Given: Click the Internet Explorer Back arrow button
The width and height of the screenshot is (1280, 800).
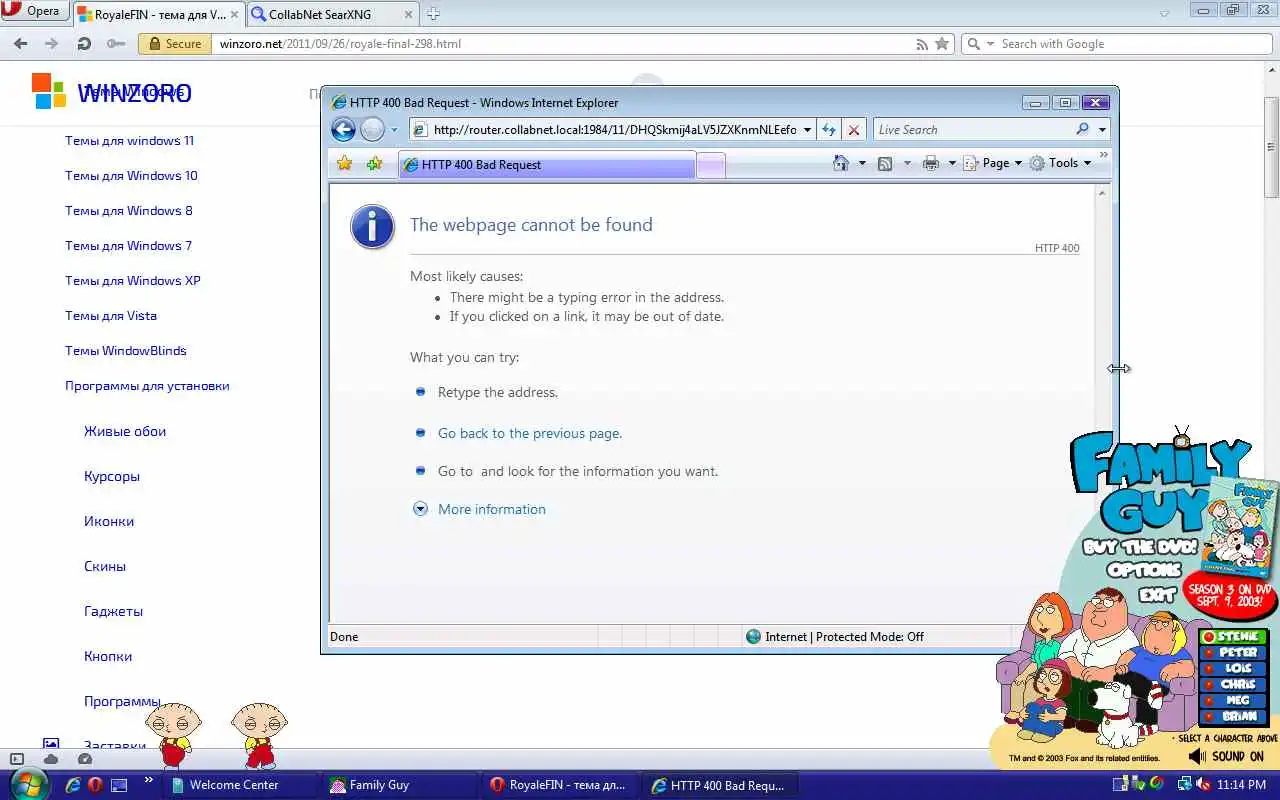Looking at the screenshot, I should click(343, 130).
